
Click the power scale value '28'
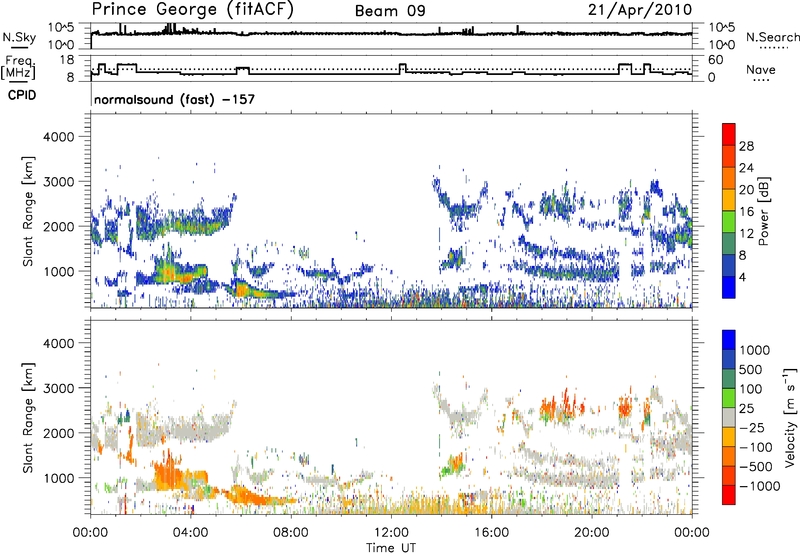746,146
